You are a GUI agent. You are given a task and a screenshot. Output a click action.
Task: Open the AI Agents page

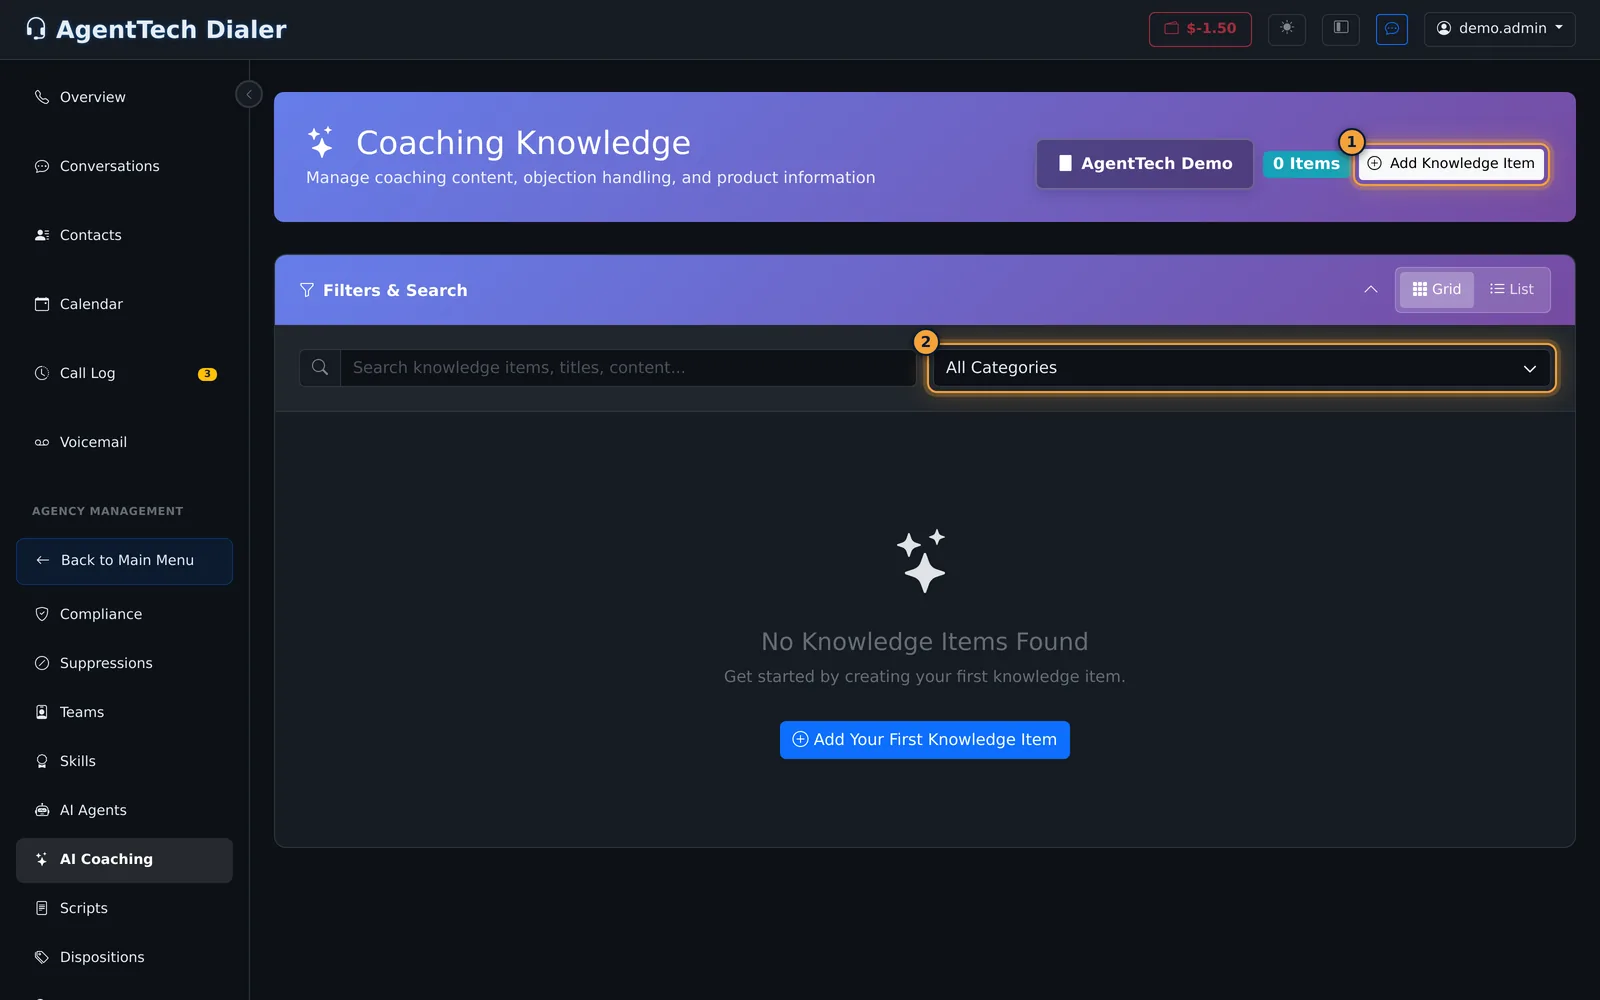(x=124, y=810)
